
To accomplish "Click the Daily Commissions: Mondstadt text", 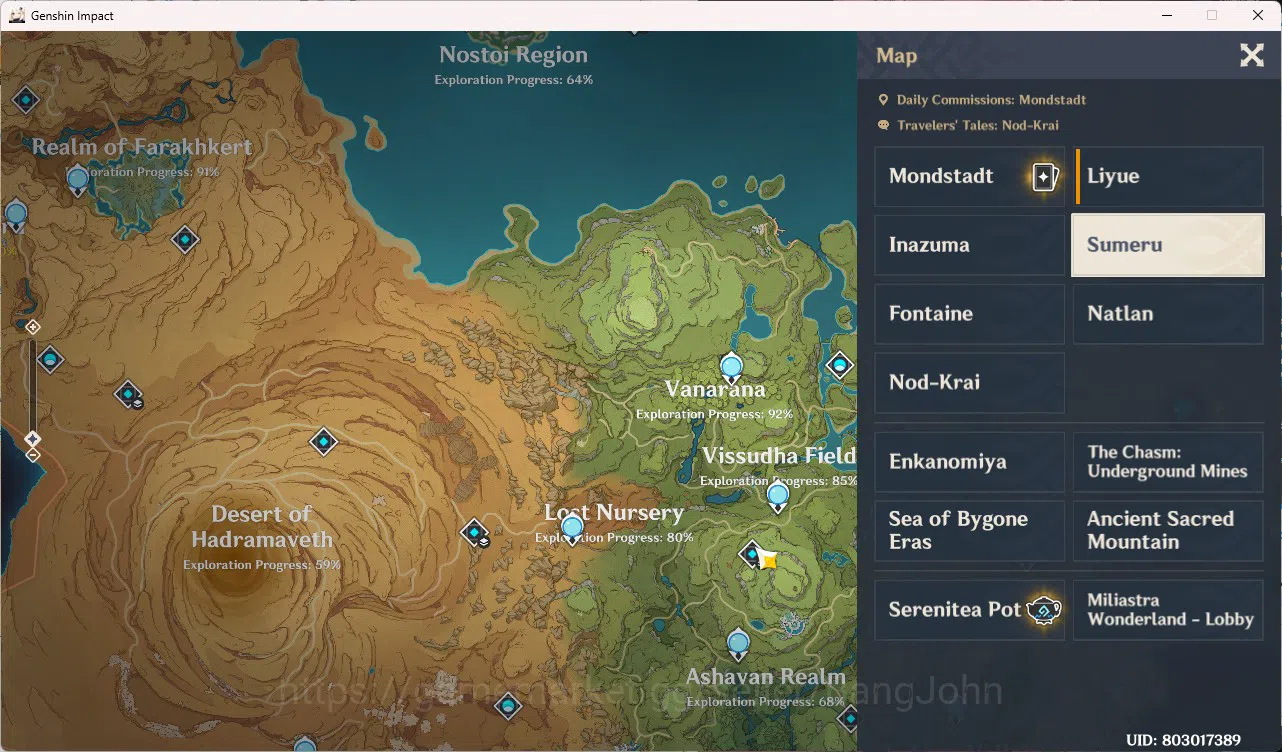I will [x=991, y=100].
